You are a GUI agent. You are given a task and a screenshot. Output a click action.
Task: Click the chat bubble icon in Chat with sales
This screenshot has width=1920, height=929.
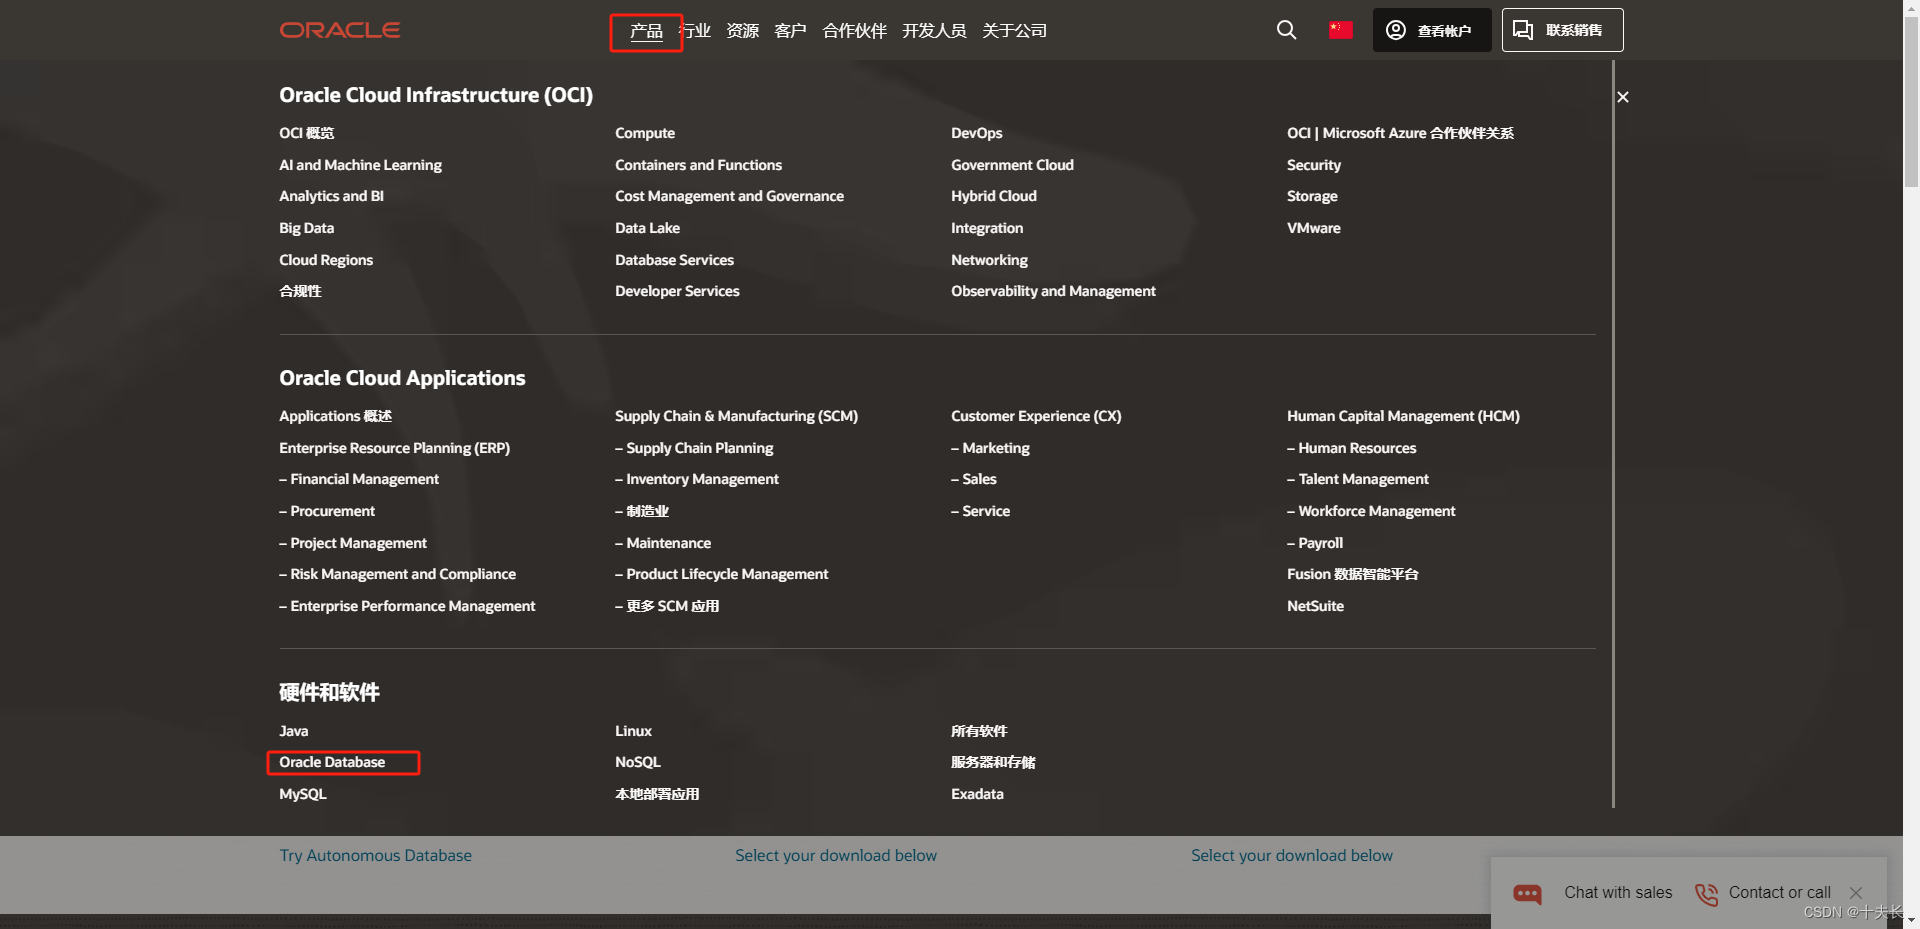pyautogui.click(x=1527, y=893)
